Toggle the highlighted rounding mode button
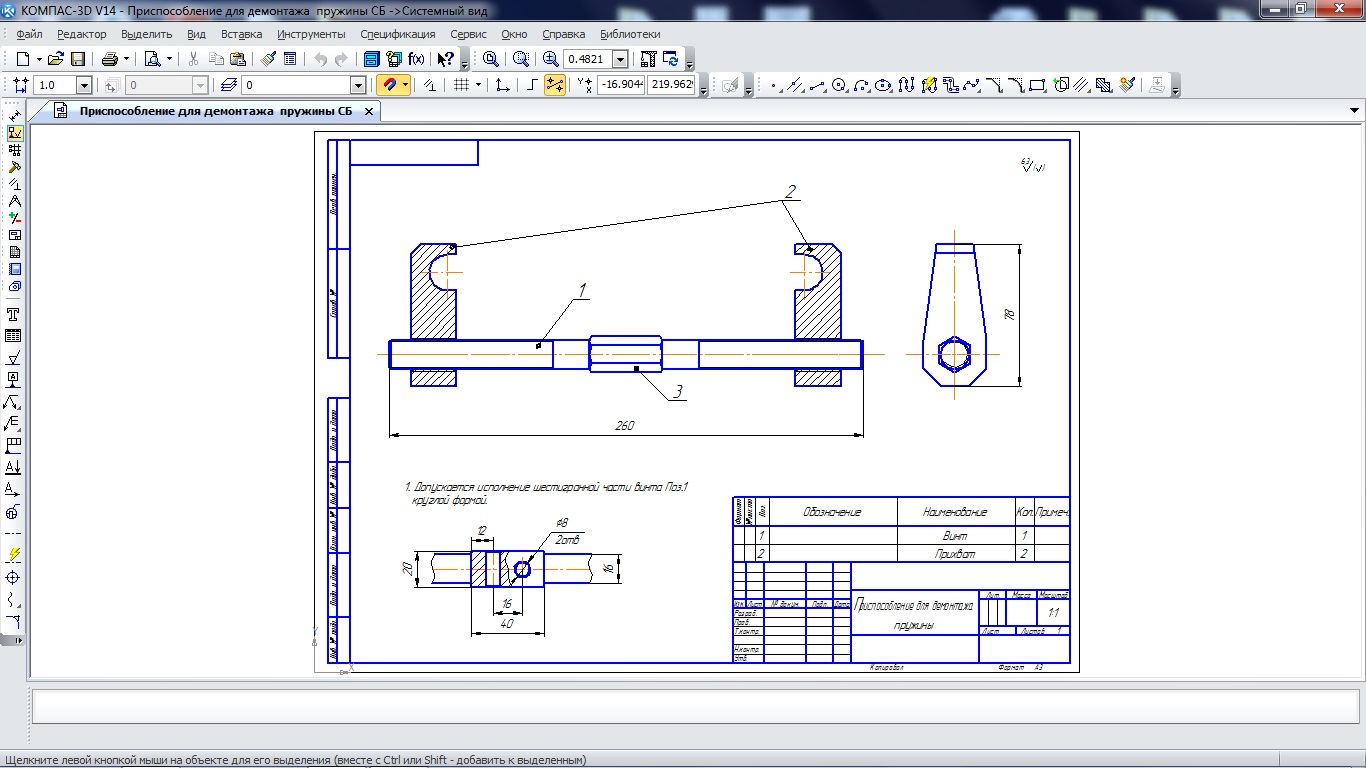The height and width of the screenshot is (768, 1366). (x=555, y=86)
